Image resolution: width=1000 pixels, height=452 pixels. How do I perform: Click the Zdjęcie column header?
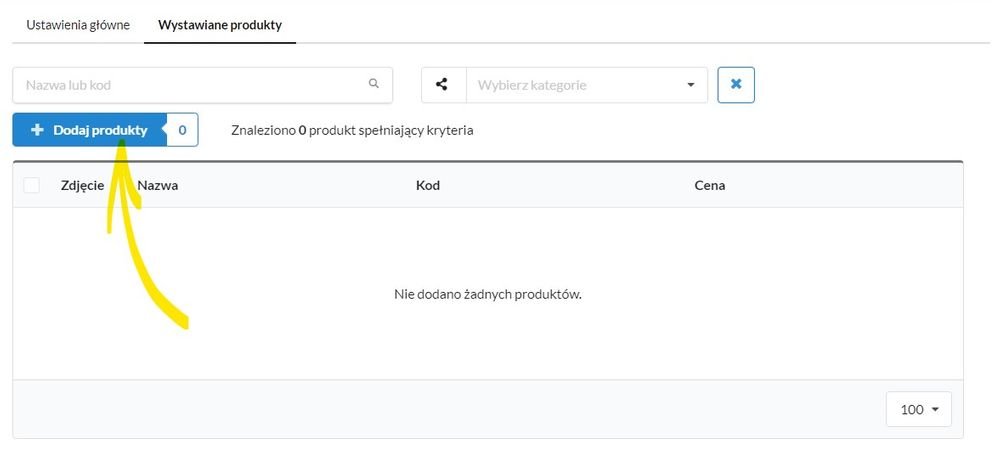pyautogui.click(x=83, y=186)
